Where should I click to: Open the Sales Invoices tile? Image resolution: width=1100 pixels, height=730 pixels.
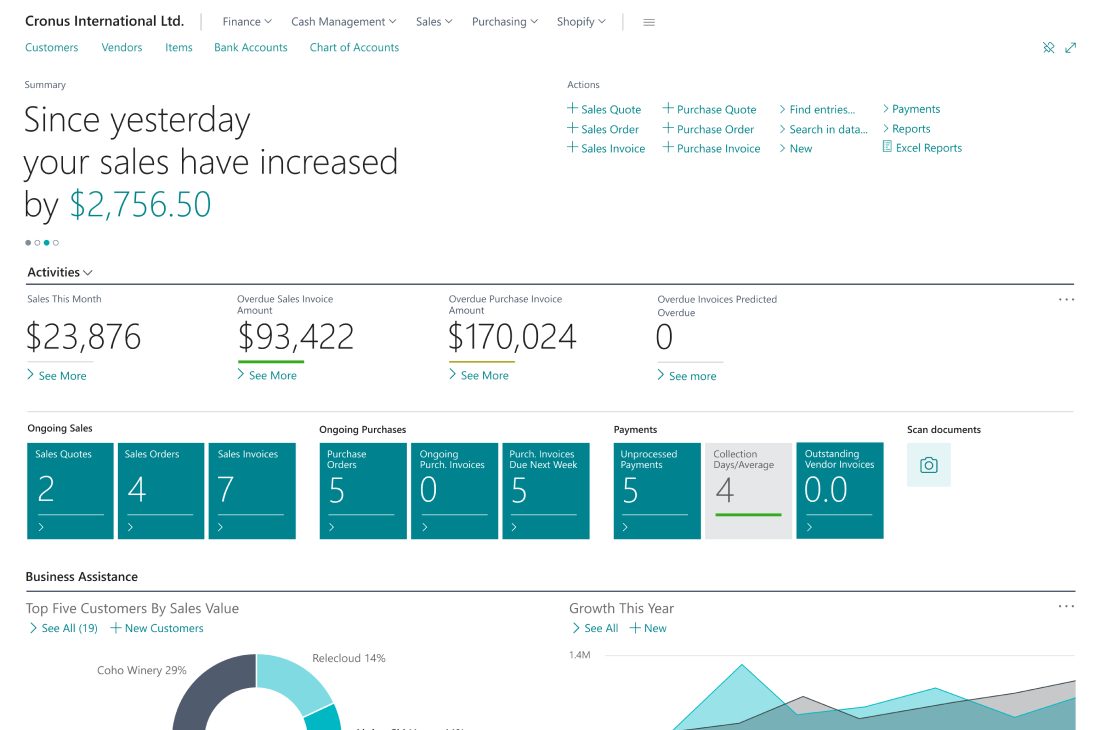tap(252, 491)
